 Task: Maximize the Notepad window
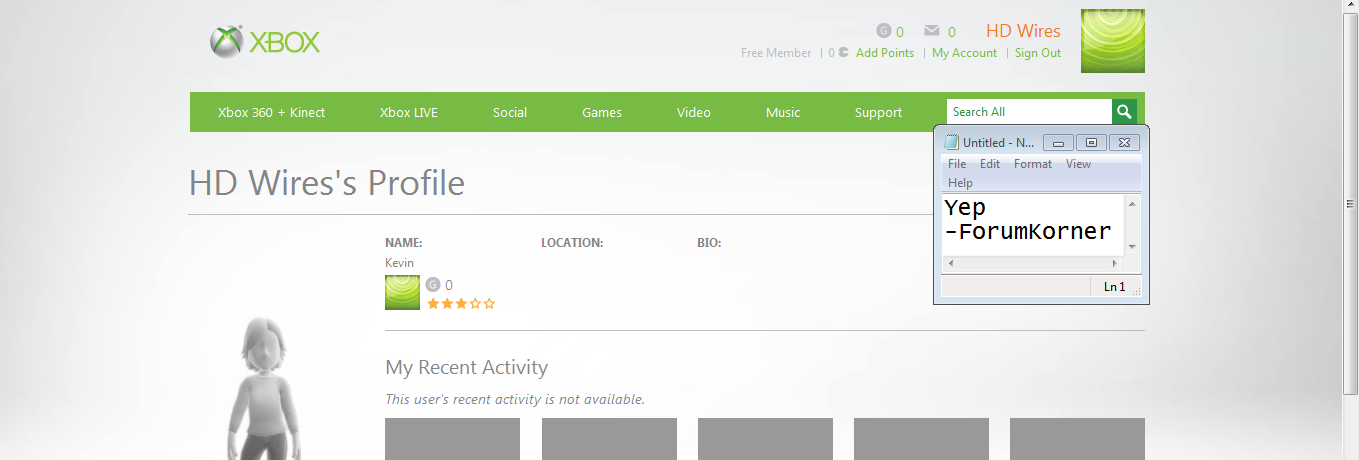pos(1091,143)
